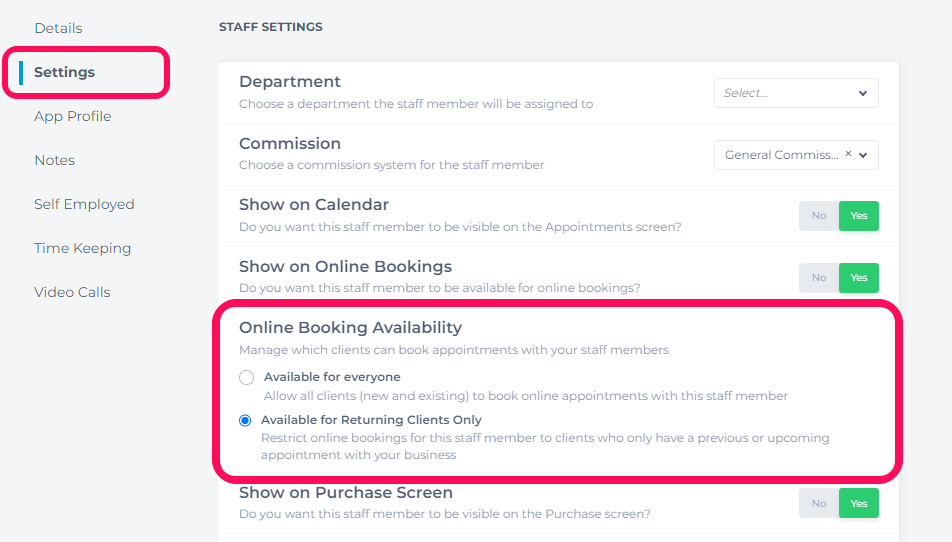Open the Settings tab in the sidebar
The width and height of the screenshot is (952, 542).
pos(64,72)
